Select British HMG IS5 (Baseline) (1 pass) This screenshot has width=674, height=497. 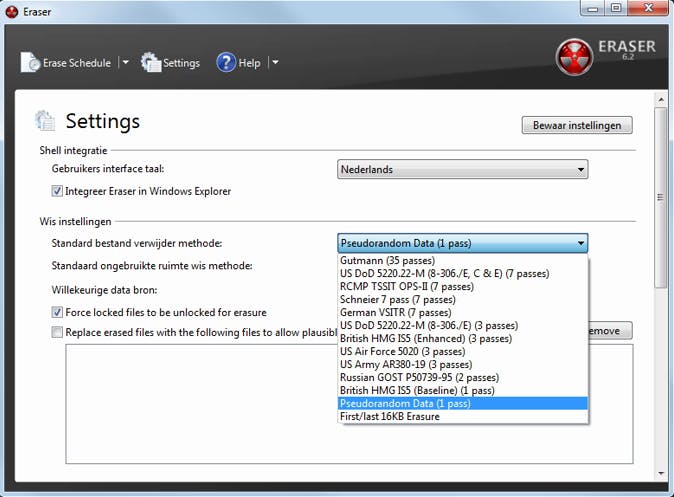coord(463,390)
